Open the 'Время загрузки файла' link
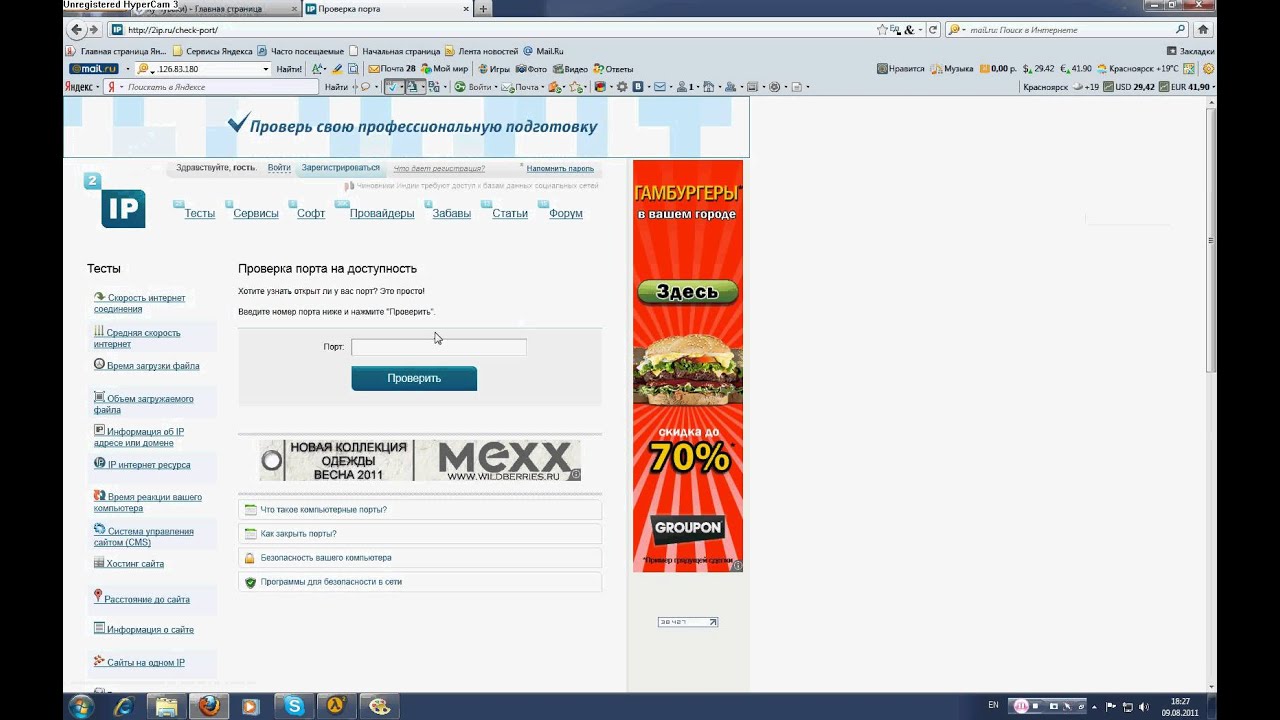The height and width of the screenshot is (720, 1280). tap(147, 366)
